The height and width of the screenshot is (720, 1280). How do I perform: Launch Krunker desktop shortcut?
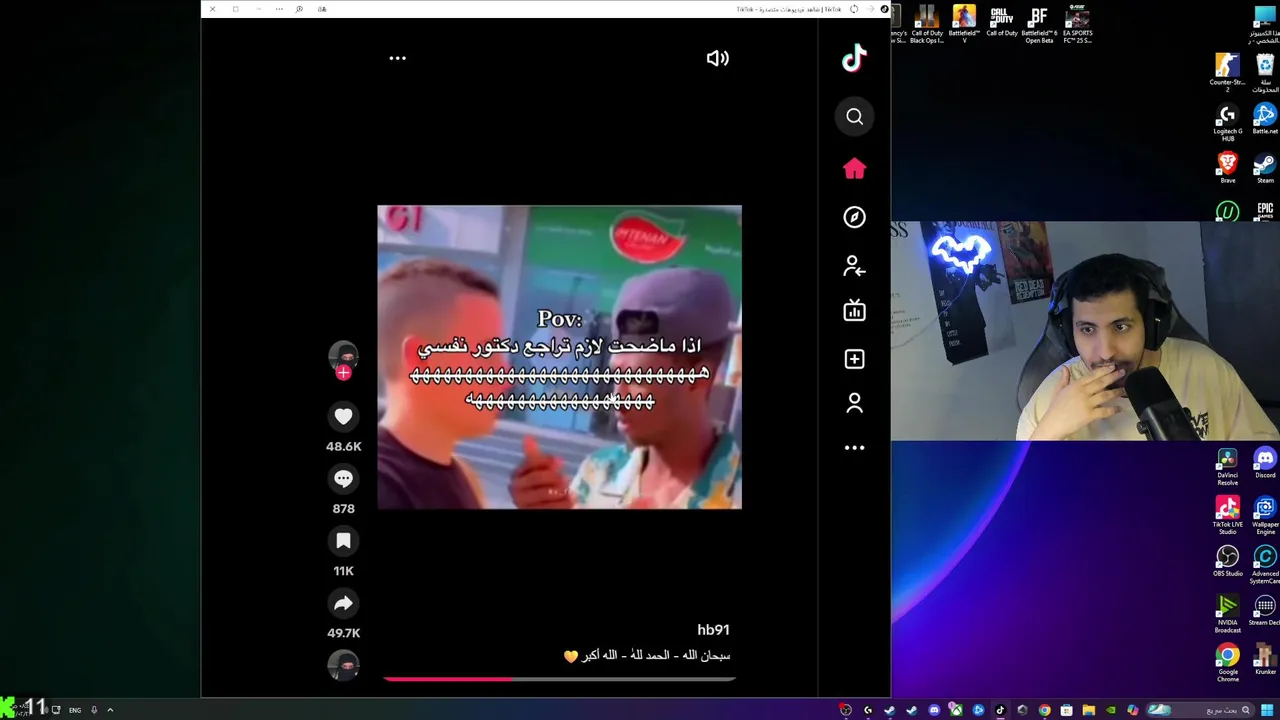[x=1265, y=659]
